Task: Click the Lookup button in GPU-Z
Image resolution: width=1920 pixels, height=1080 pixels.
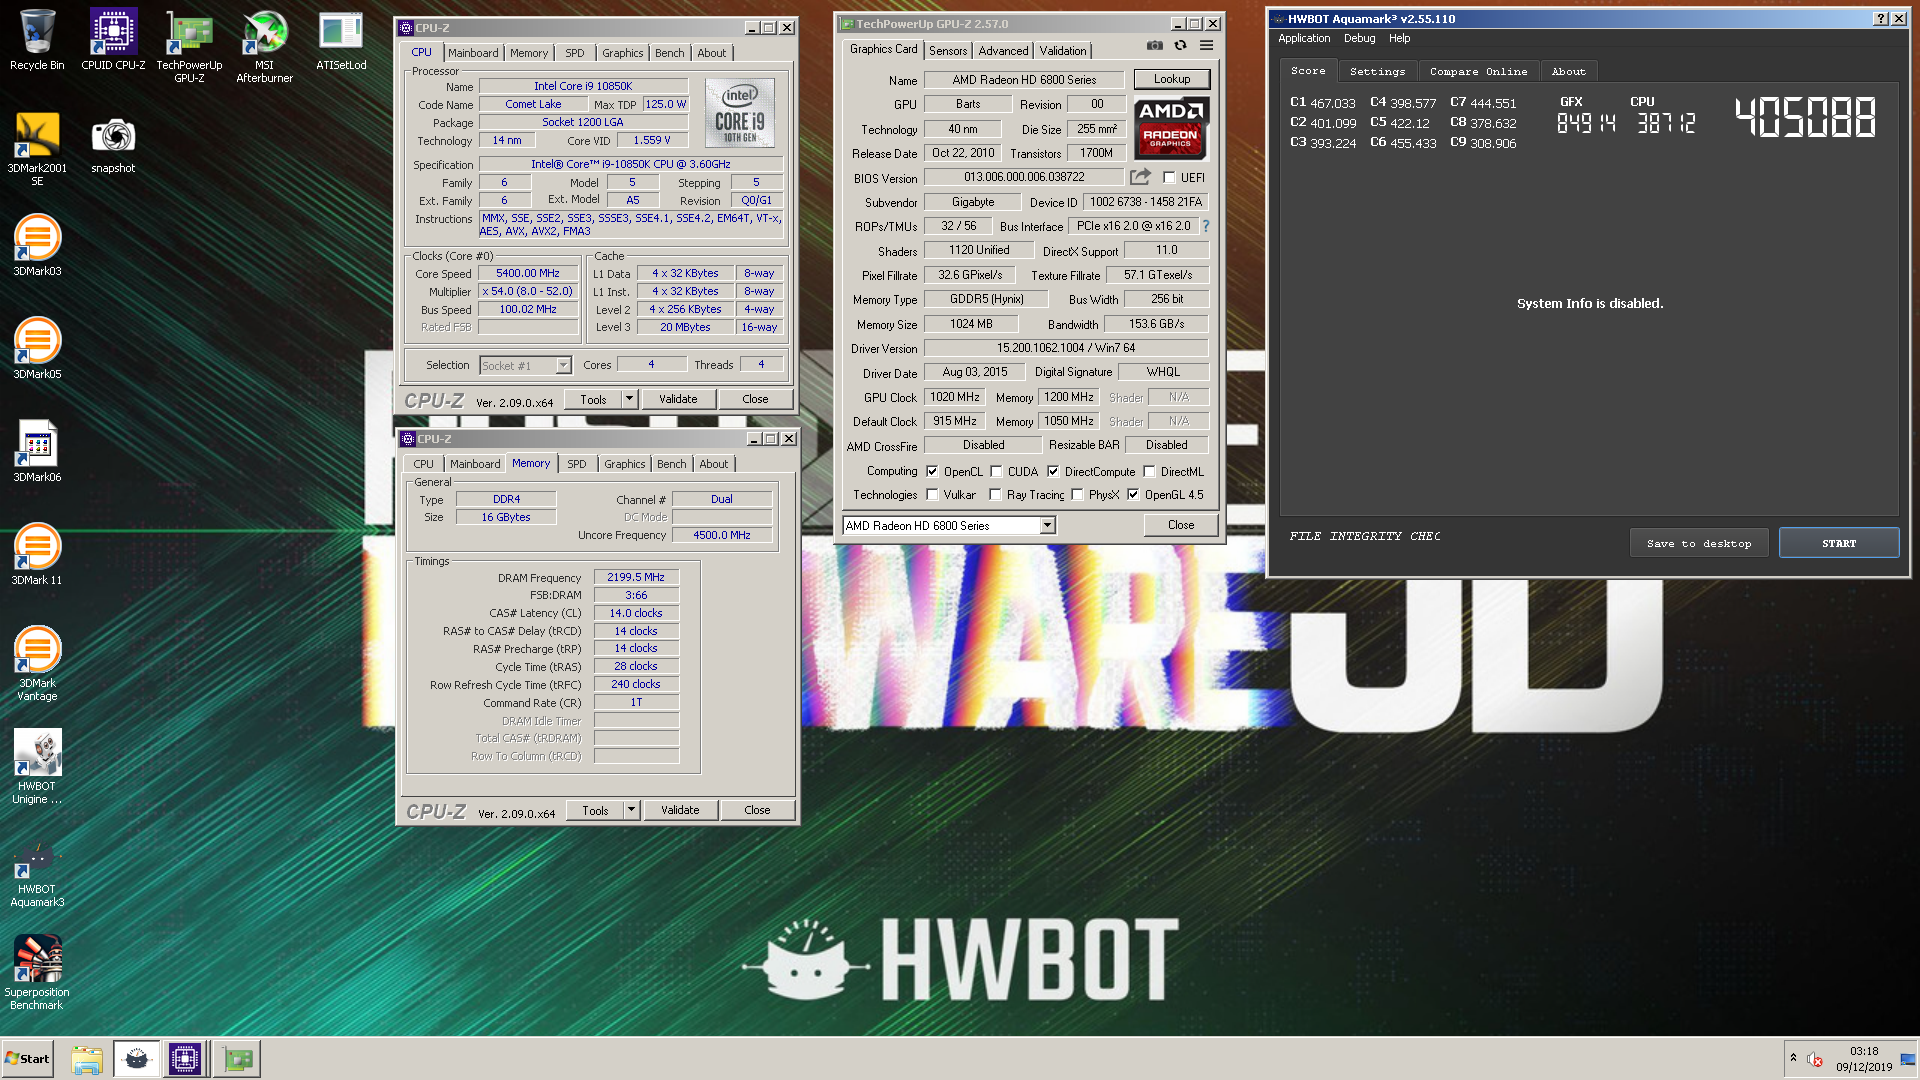Action: coord(1172,79)
